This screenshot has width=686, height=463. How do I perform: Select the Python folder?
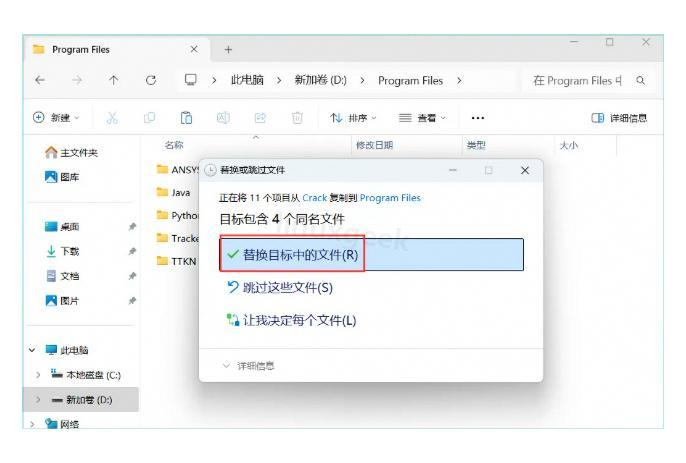point(177,215)
